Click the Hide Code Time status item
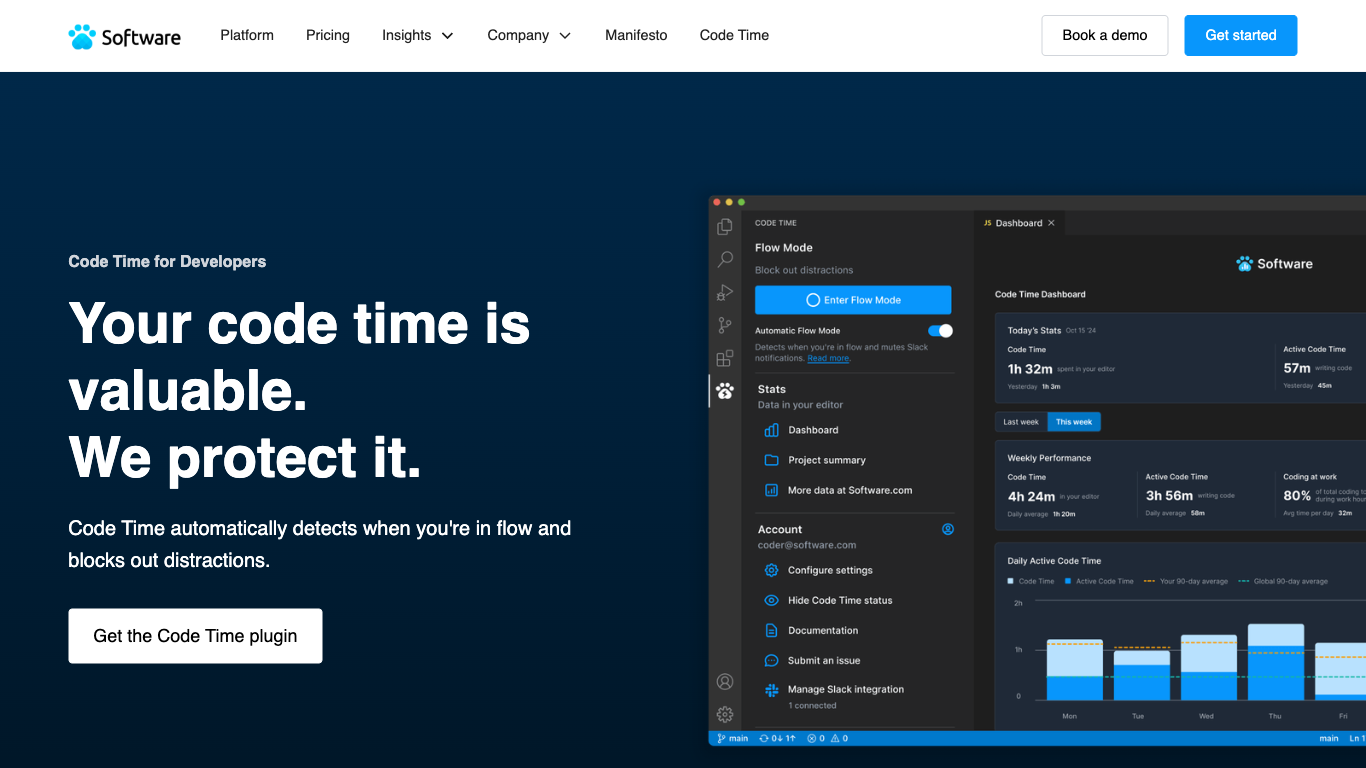 click(x=839, y=601)
